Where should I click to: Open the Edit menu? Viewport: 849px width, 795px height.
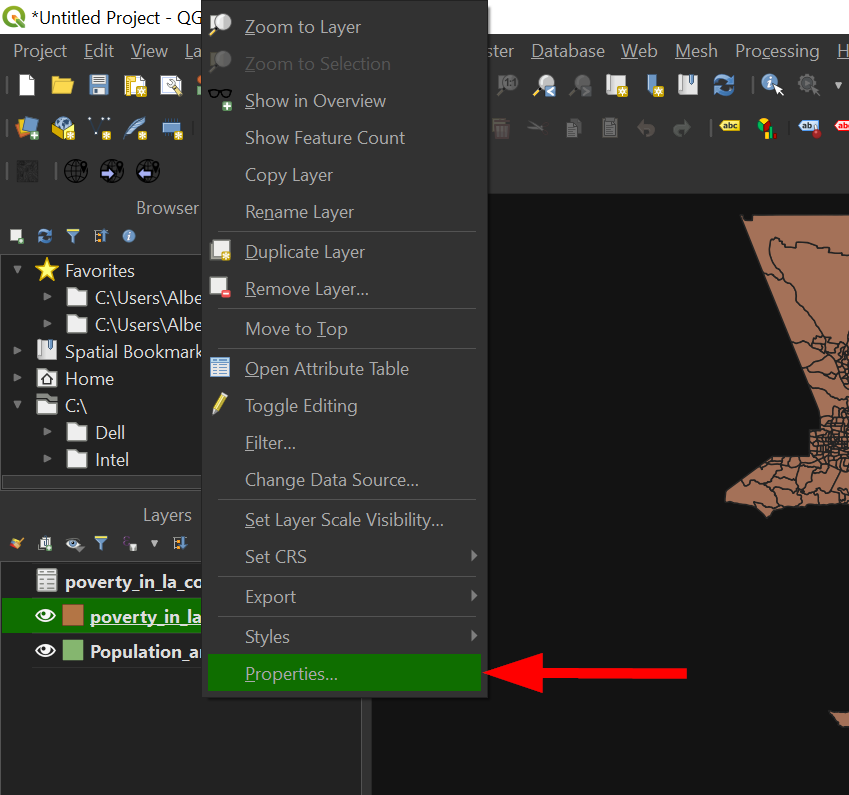(x=99, y=51)
